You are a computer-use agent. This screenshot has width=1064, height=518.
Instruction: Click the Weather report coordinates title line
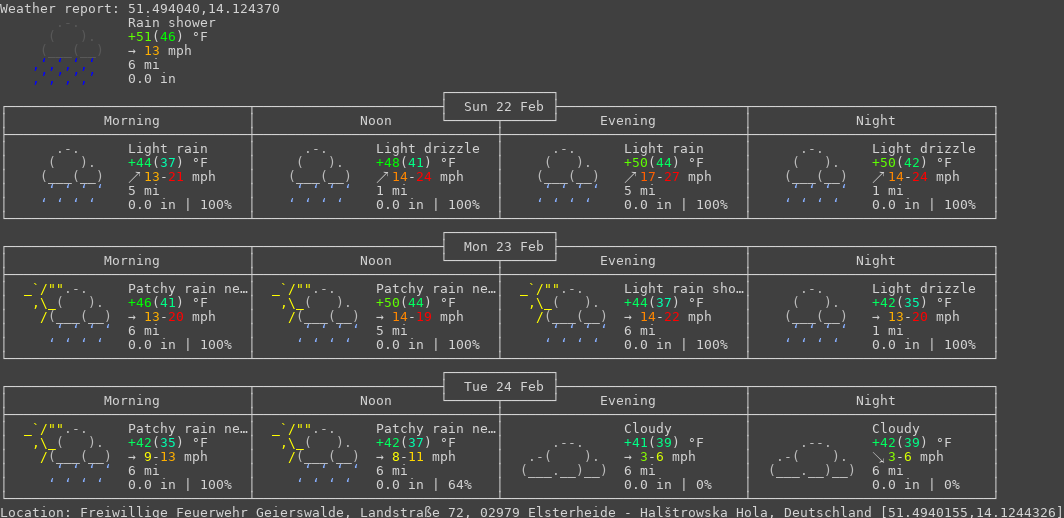[x=140, y=9]
